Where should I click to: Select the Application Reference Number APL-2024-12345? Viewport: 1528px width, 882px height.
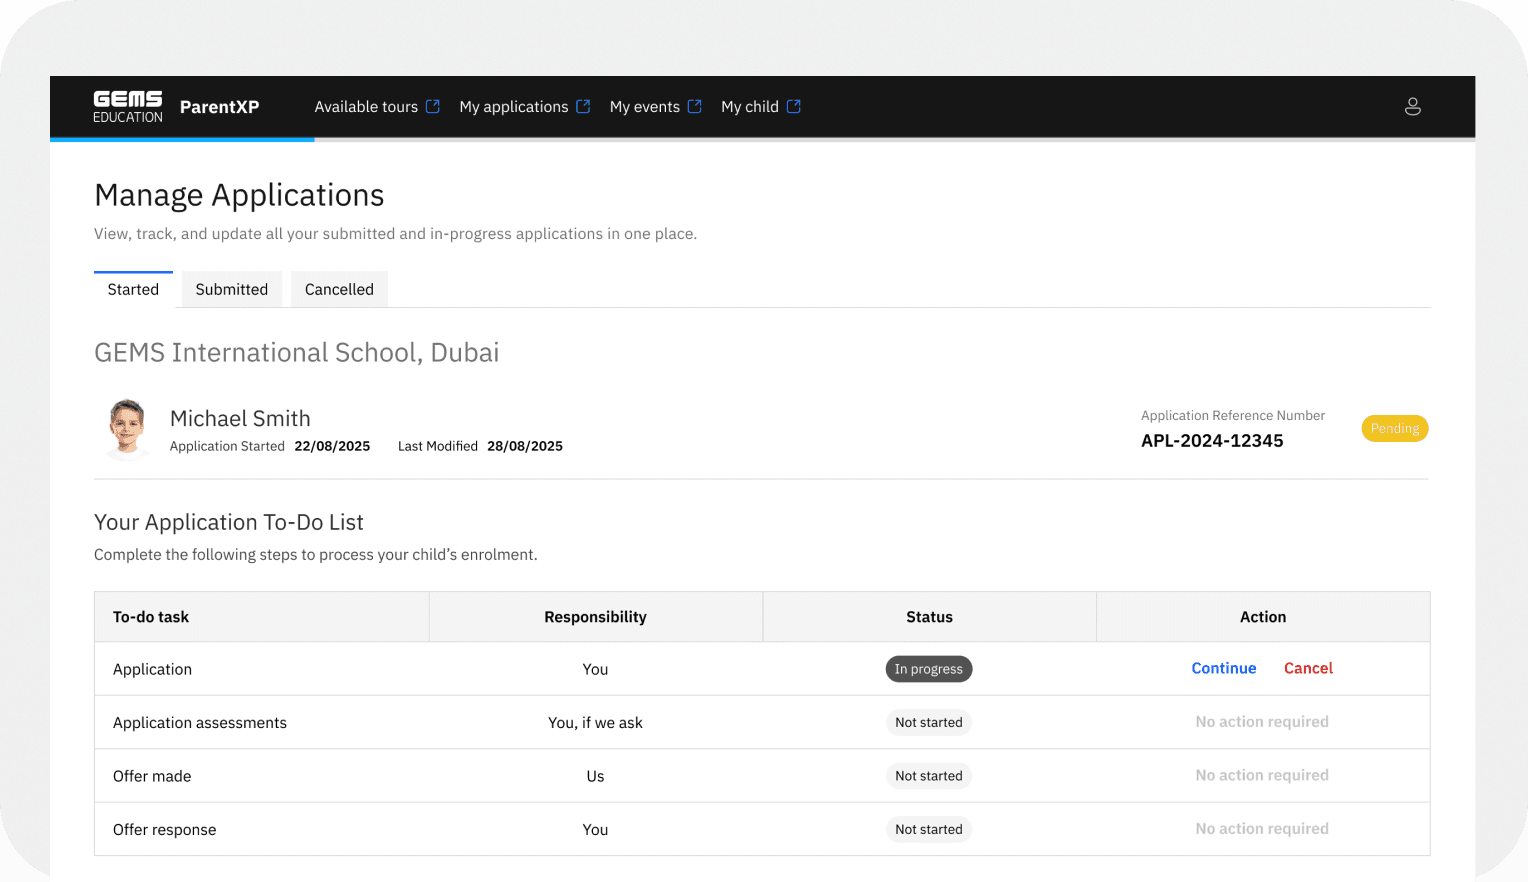tap(1212, 440)
